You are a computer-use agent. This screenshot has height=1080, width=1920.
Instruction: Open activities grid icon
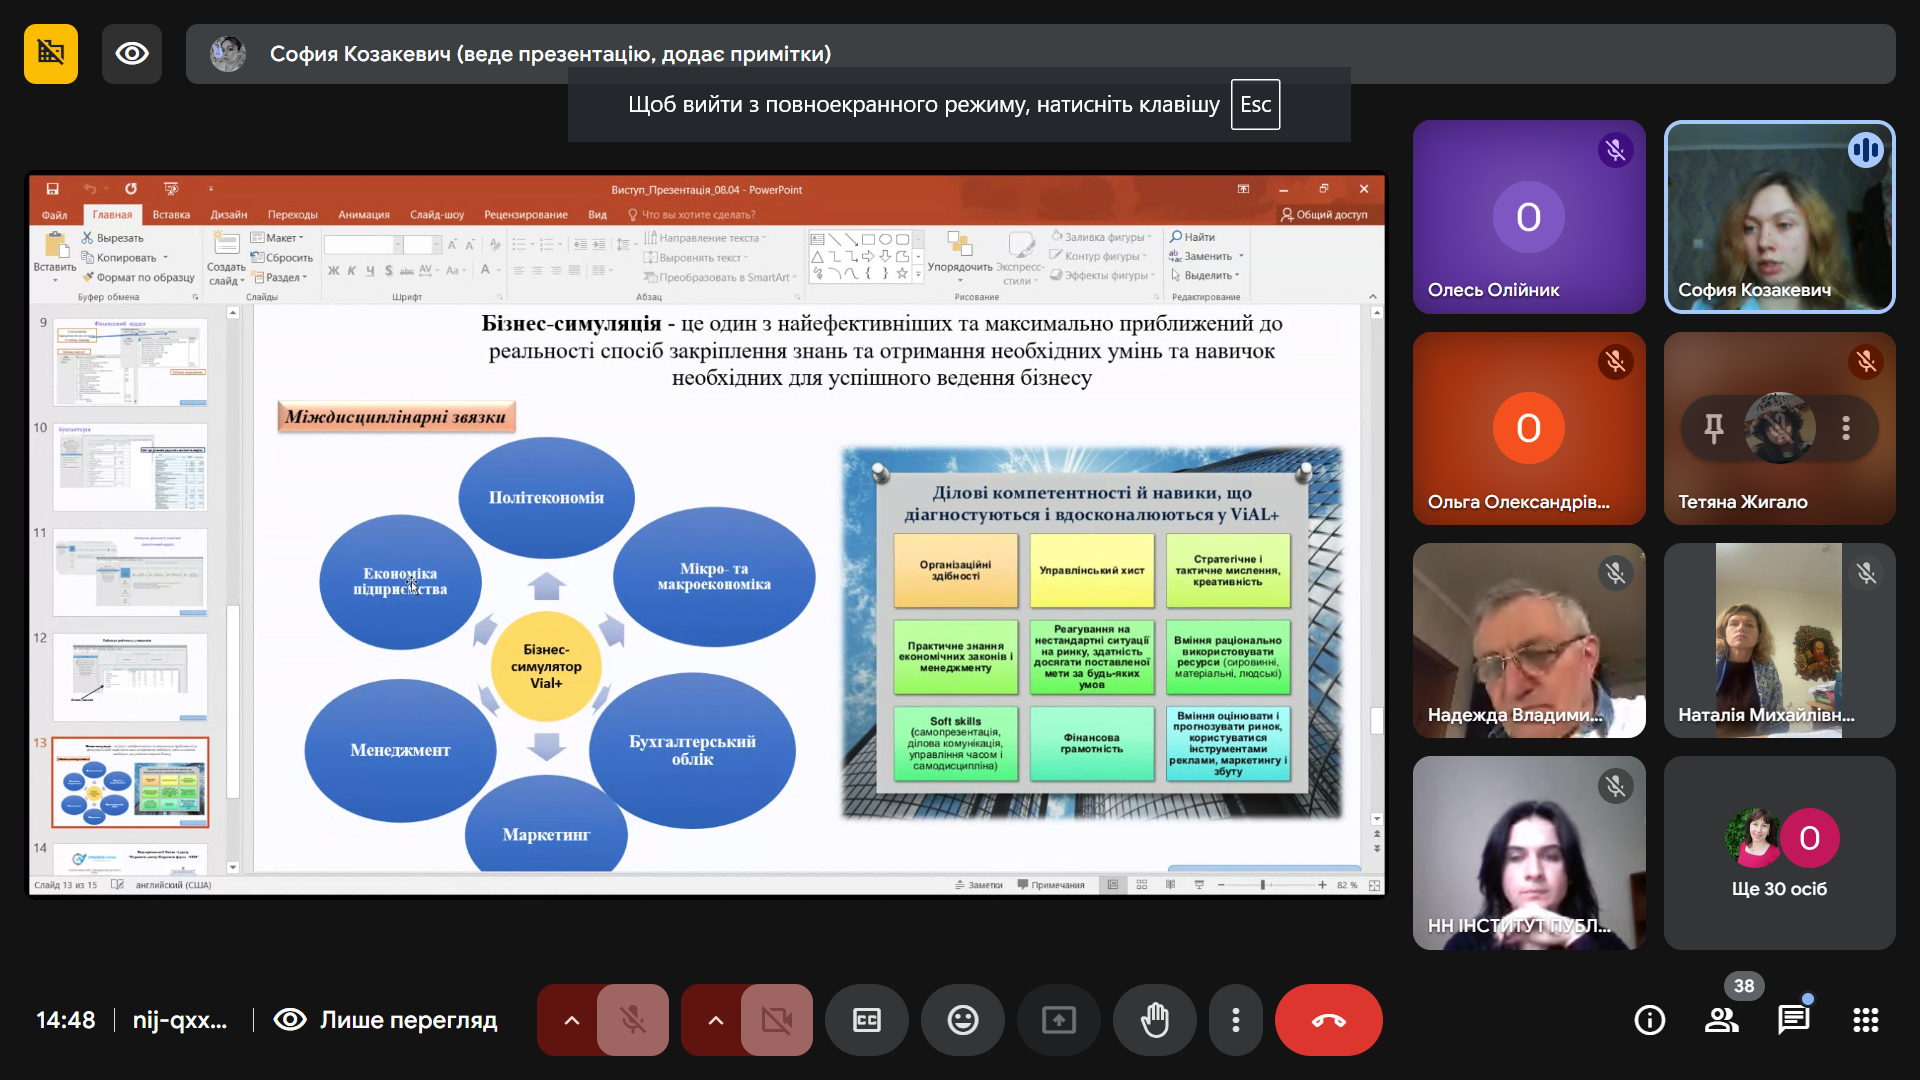coord(1866,1020)
